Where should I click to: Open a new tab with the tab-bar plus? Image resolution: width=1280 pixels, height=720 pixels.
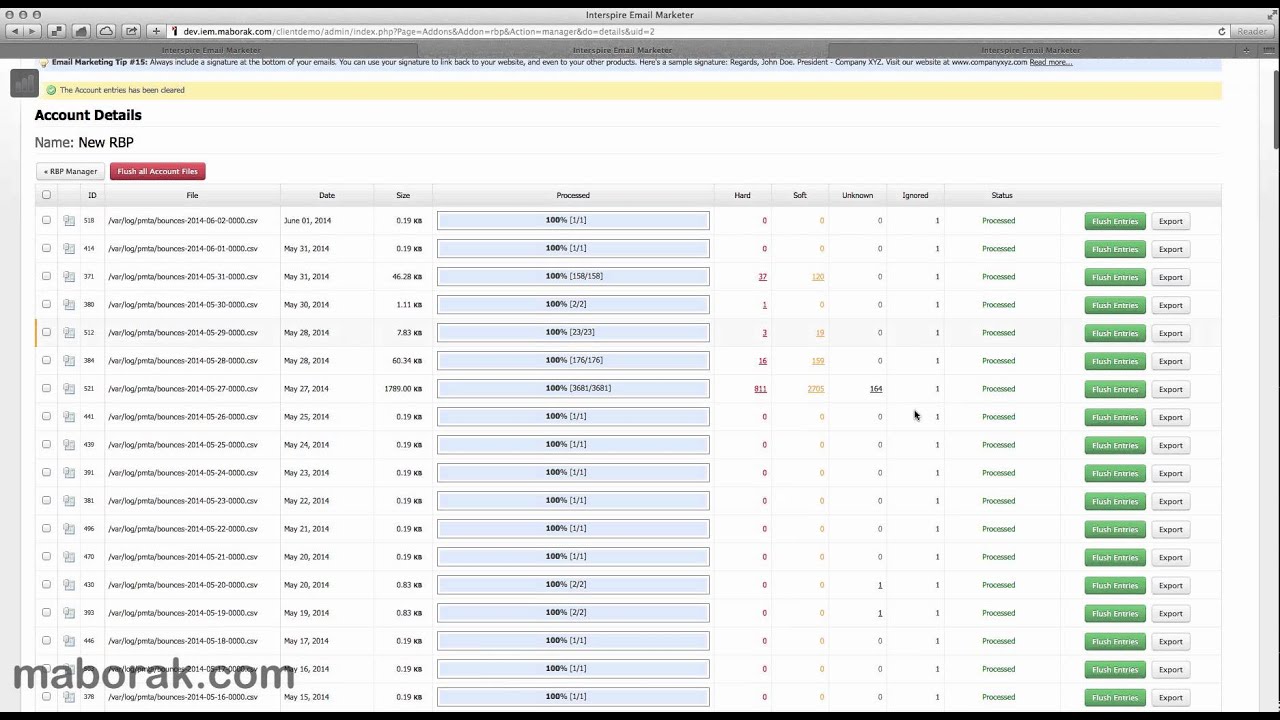(1246, 50)
